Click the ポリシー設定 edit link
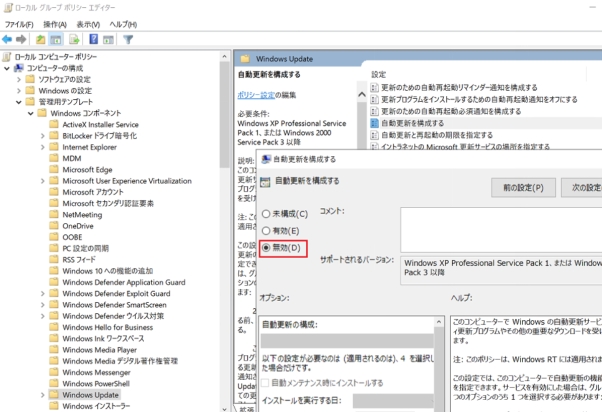Screen dimensions: 602x412 [x=256, y=95]
